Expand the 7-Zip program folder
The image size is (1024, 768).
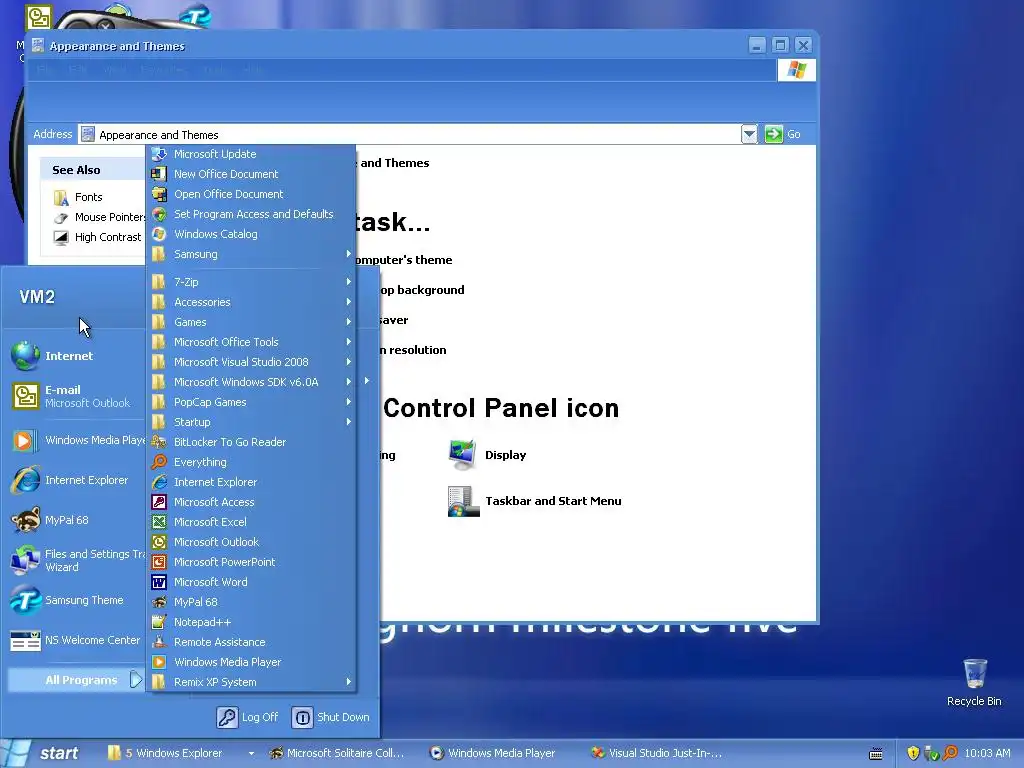[251, 282]
